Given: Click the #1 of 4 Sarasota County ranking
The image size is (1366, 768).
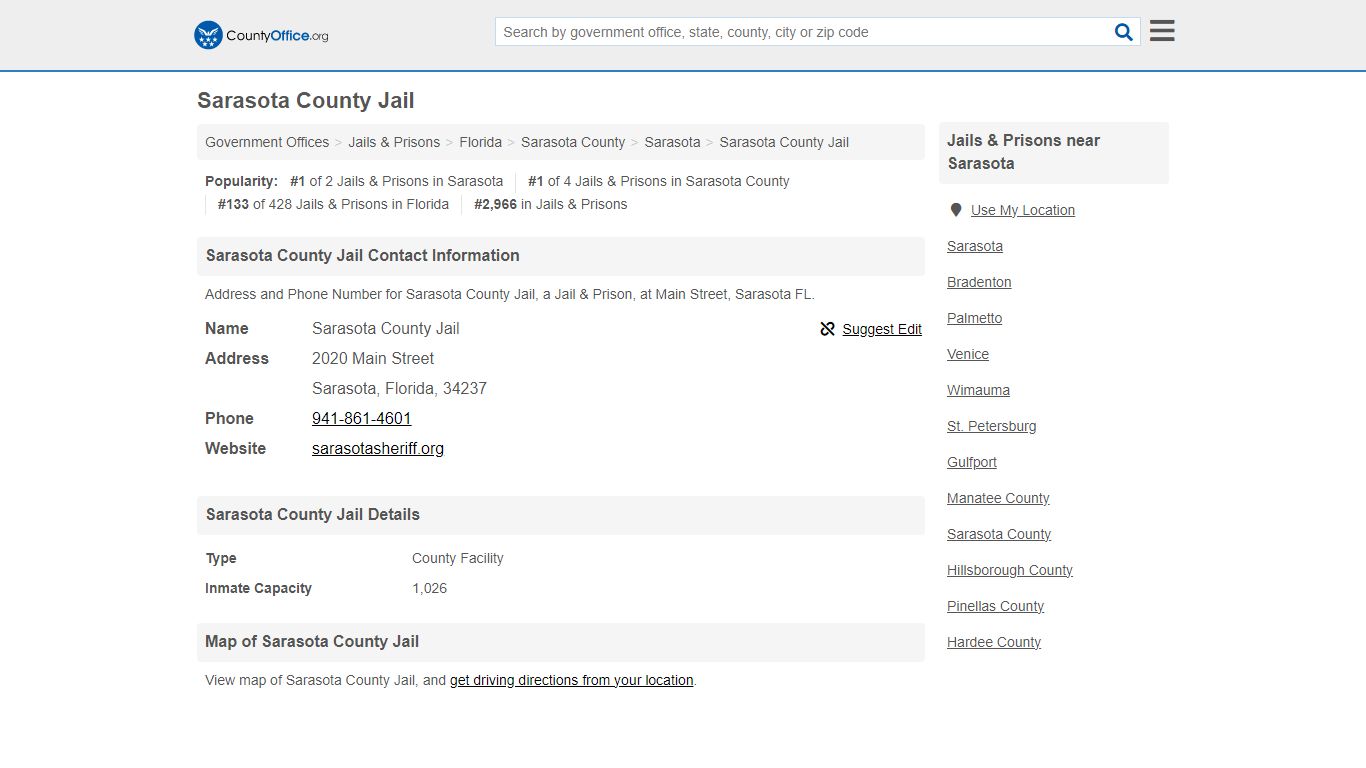Looking at the screenshot, I should [659, 181].
